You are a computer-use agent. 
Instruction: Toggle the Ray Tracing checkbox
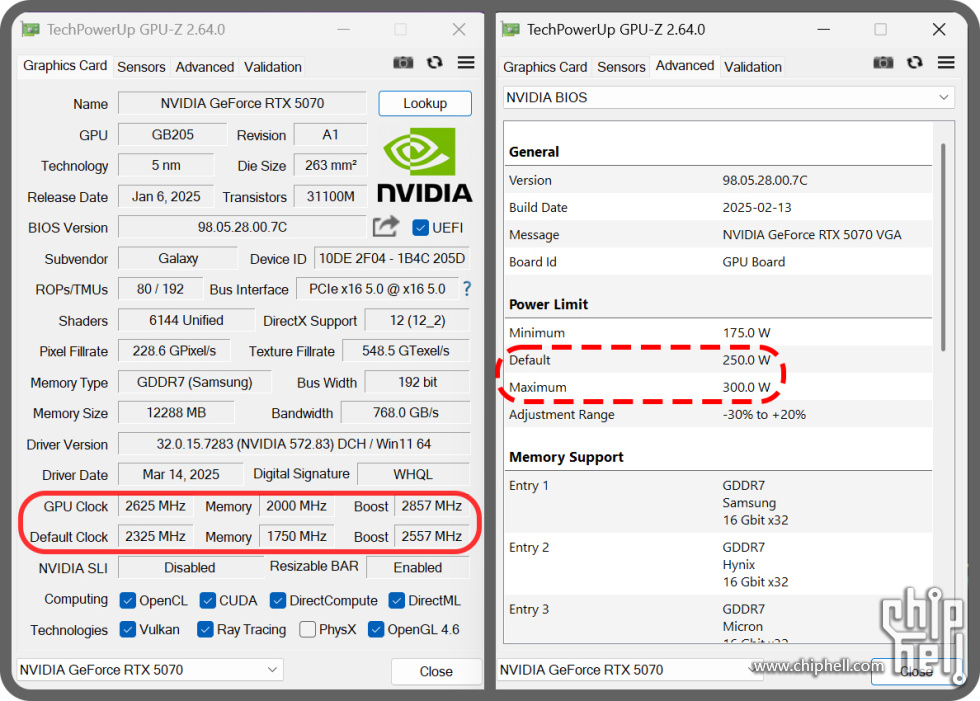(205, 629)
